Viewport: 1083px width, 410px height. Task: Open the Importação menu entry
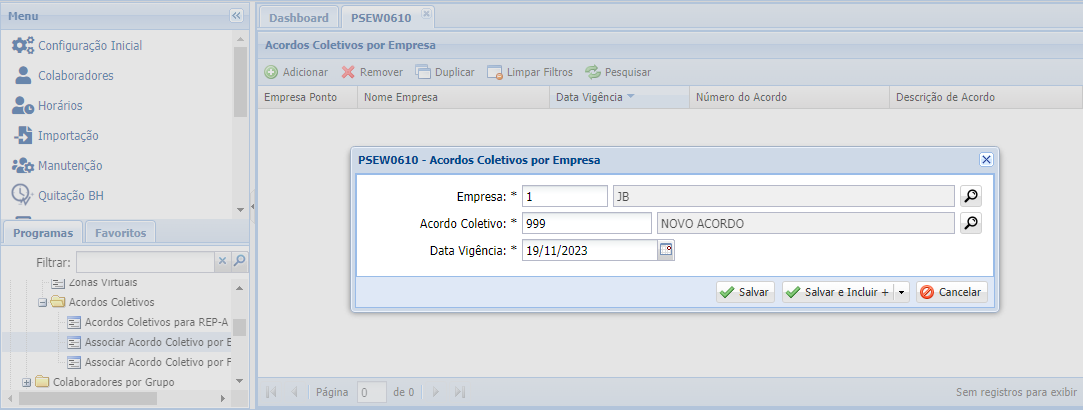pyautogui.click(x=68, y=135)
